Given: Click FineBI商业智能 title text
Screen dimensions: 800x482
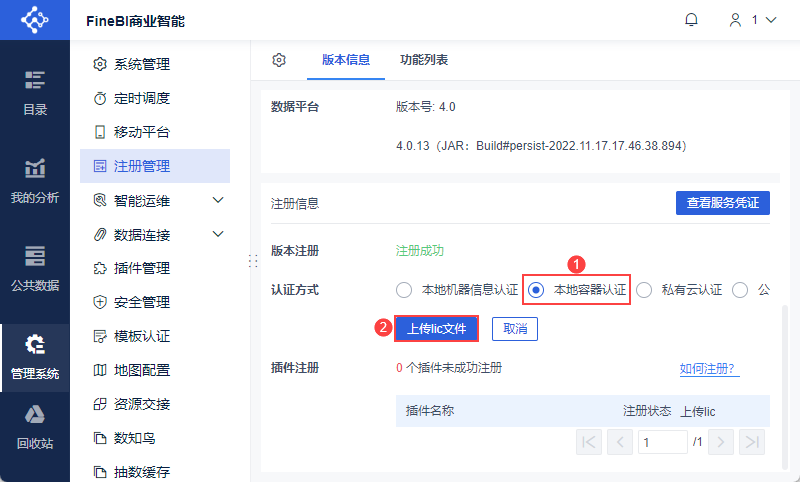Looking at the screenshot, I should pyautogui.click(x=135, y=21).
